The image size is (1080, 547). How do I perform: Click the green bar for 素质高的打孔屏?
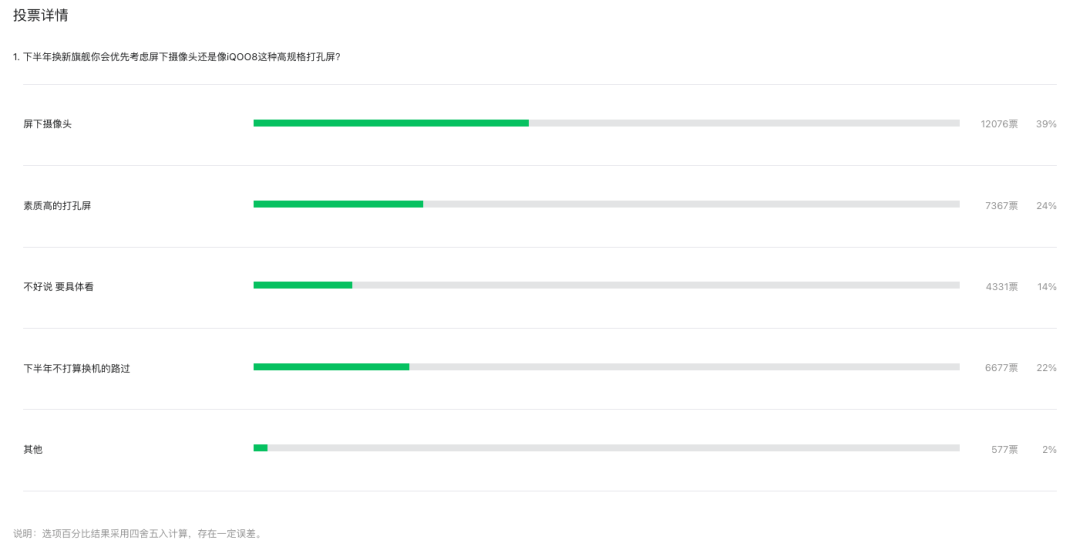pyautogui.click(x=338, y=204)
